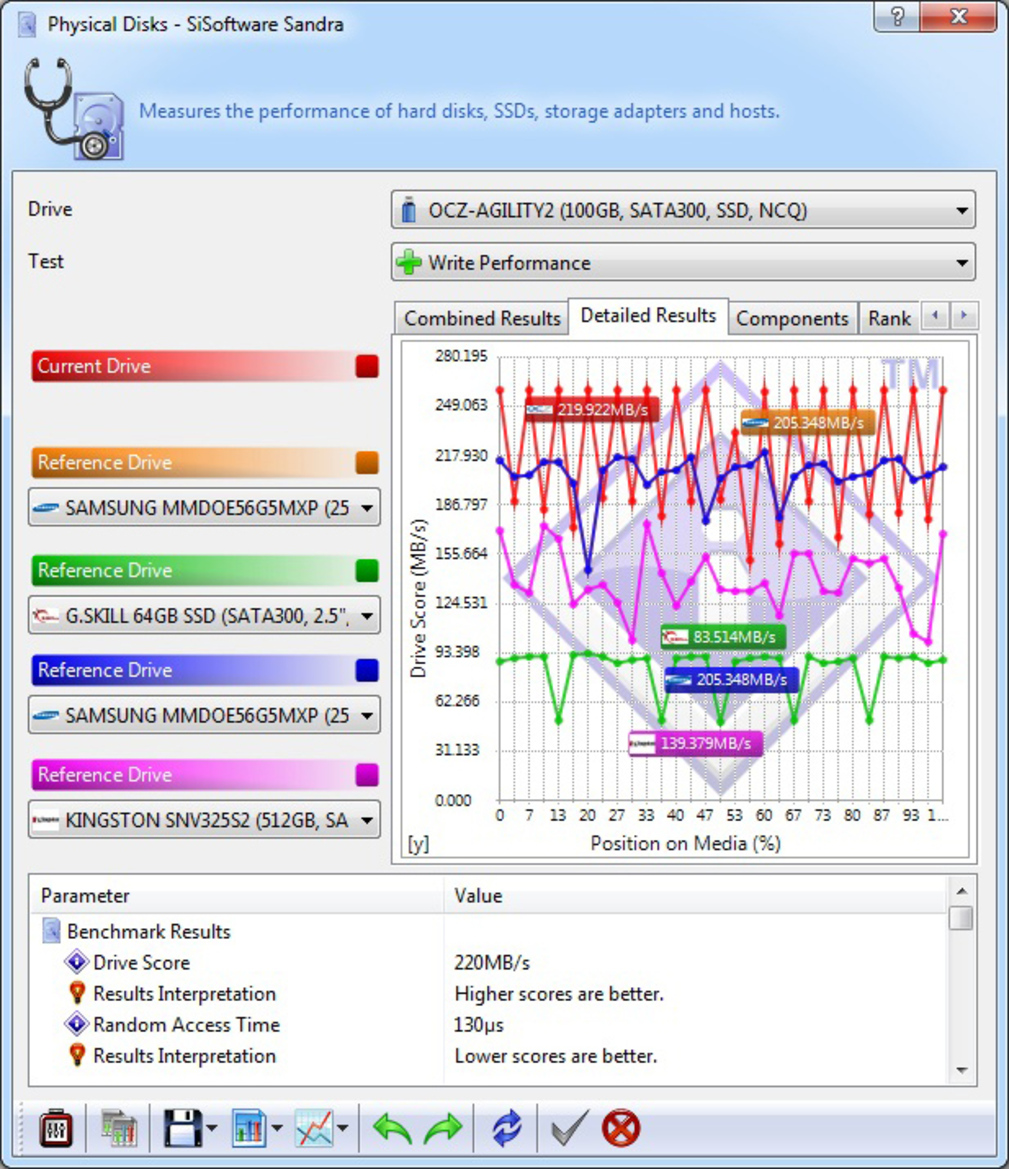Click the magenta Reference Drive color swatch

tap(367, 775)
